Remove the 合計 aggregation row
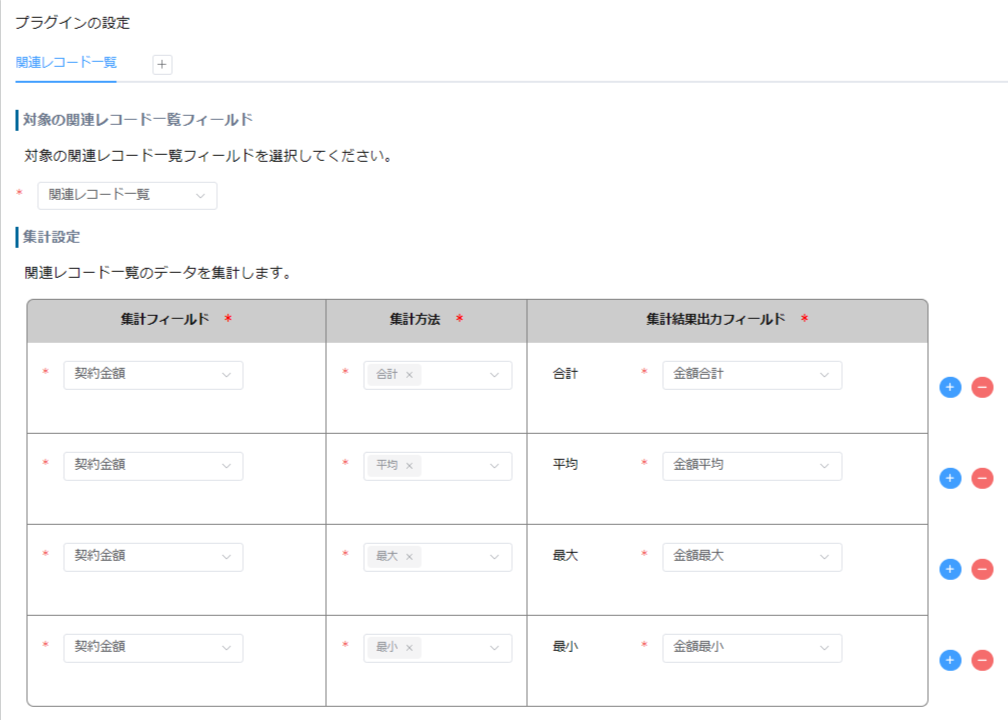Viewport: 1008px width, 720px height. coord(982,387)
